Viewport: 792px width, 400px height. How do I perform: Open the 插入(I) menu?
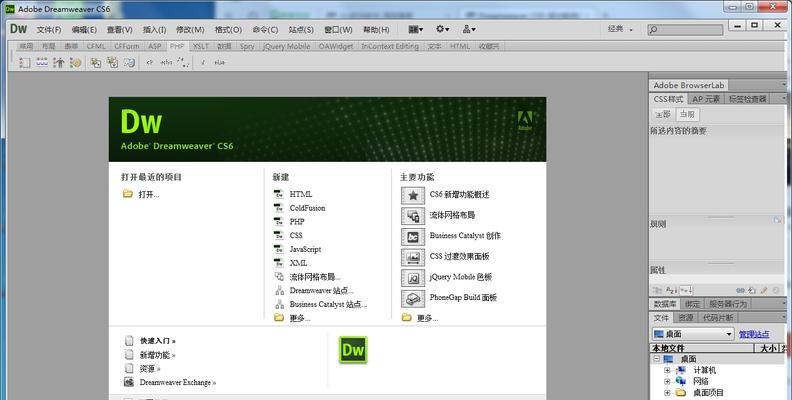154,30
